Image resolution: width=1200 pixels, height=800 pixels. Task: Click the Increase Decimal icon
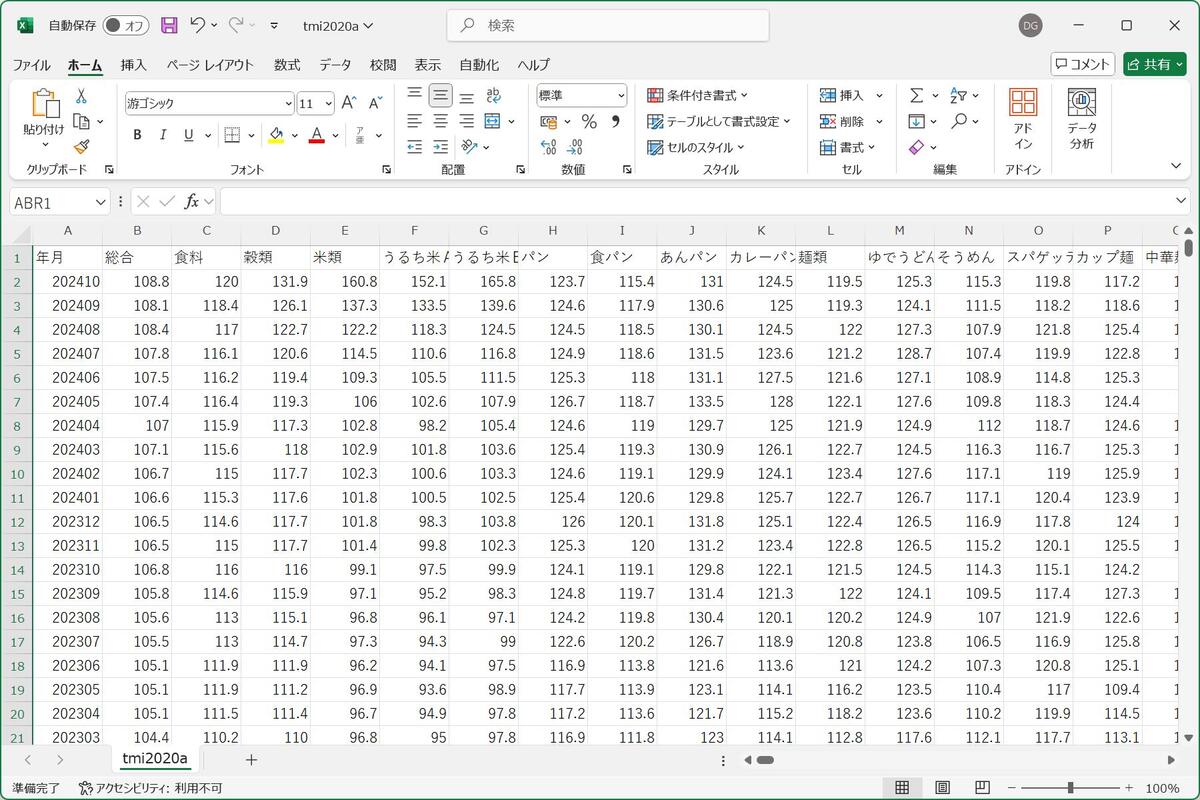click(548, 147)
